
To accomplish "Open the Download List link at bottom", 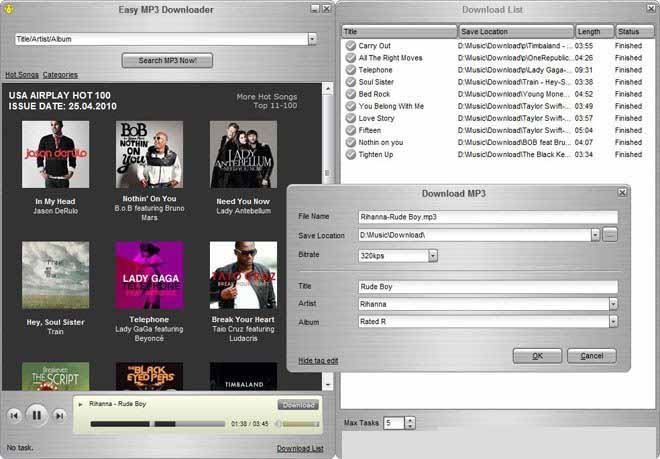I will click(300, 449).
